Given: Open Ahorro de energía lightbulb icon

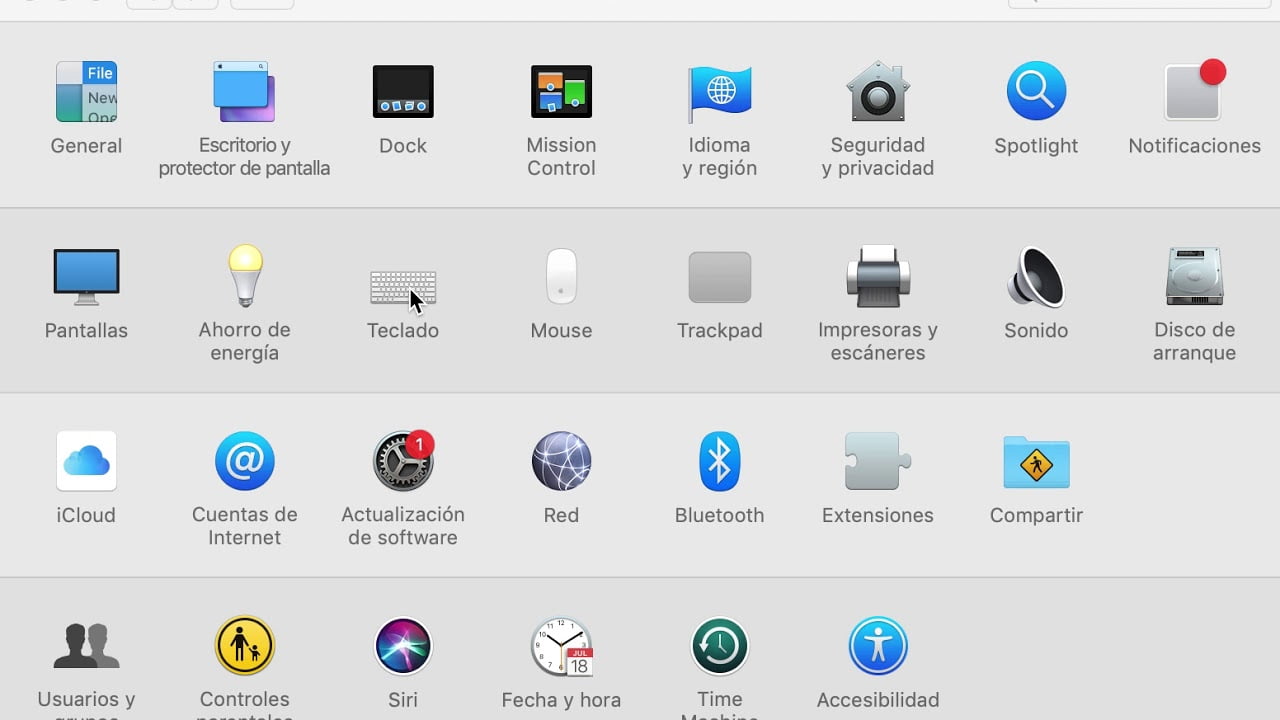Looking at the screenshot, I should (x=245, y=275).
